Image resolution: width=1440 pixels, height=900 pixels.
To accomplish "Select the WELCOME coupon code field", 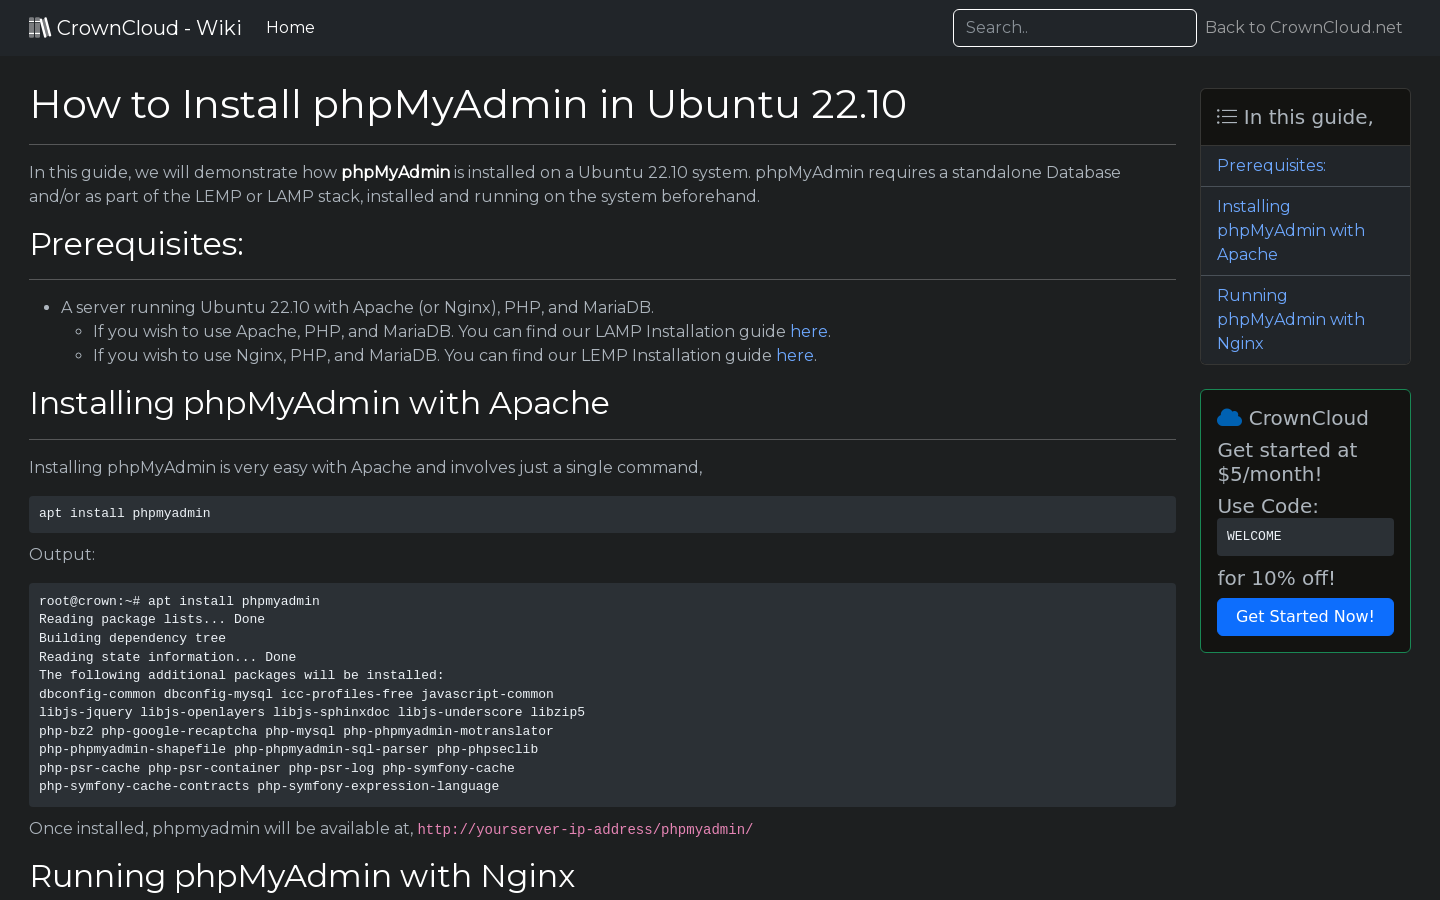I will point(1305,536).
